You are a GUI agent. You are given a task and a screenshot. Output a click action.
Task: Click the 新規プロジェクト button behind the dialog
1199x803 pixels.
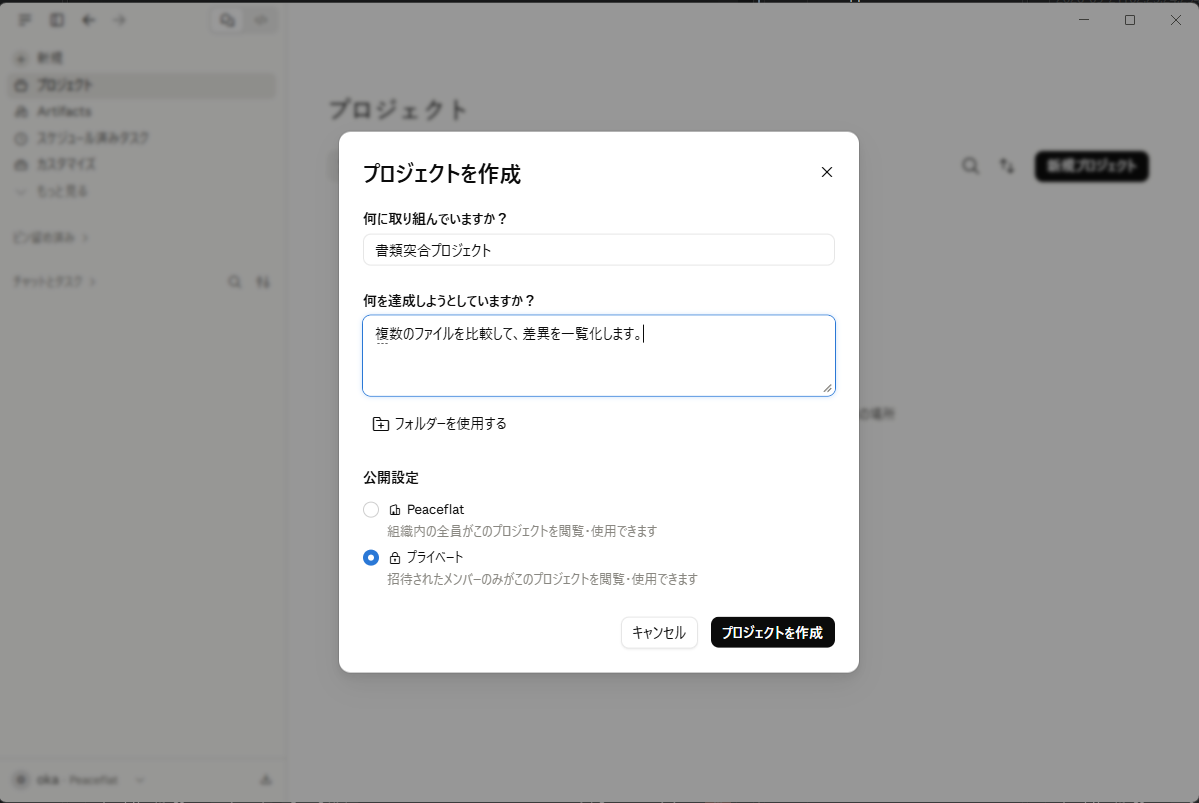(1092, 166)
